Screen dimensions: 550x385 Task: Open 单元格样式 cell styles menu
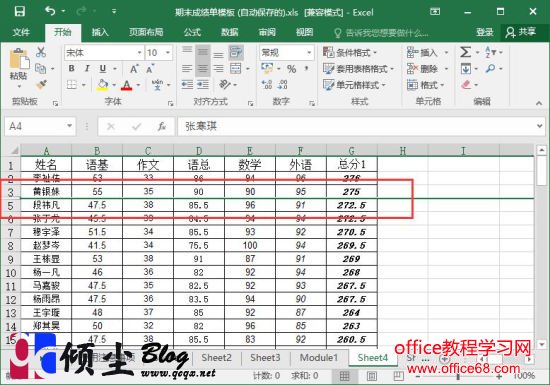coord(354,85)
